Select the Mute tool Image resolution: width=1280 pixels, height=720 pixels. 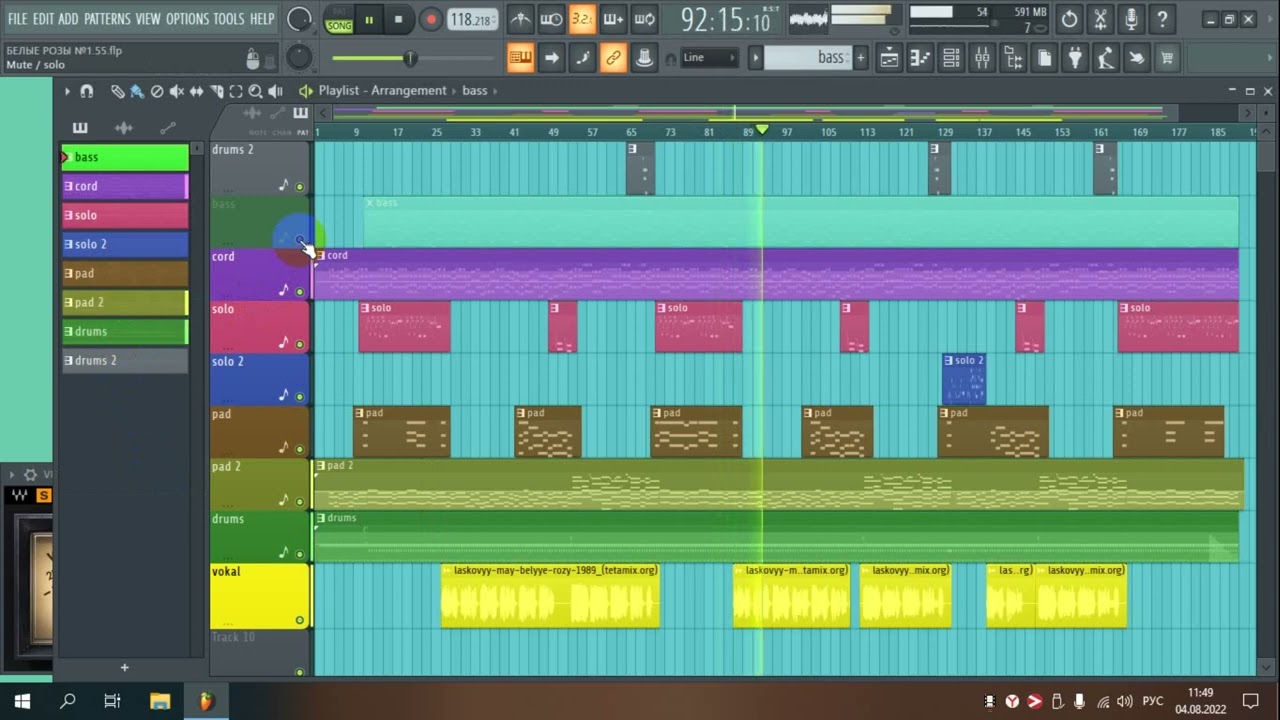click(x=177, y=91)
